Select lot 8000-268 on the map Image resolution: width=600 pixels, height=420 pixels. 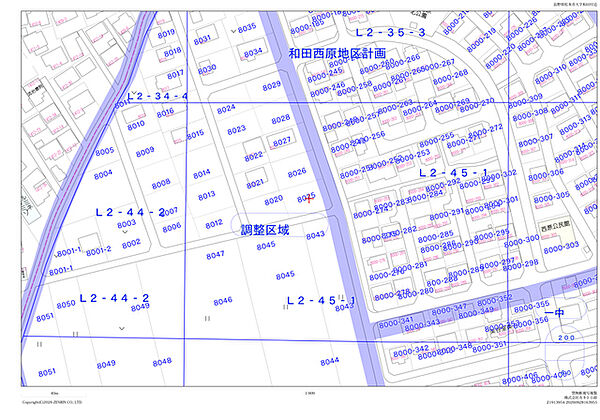coord(450,78)
